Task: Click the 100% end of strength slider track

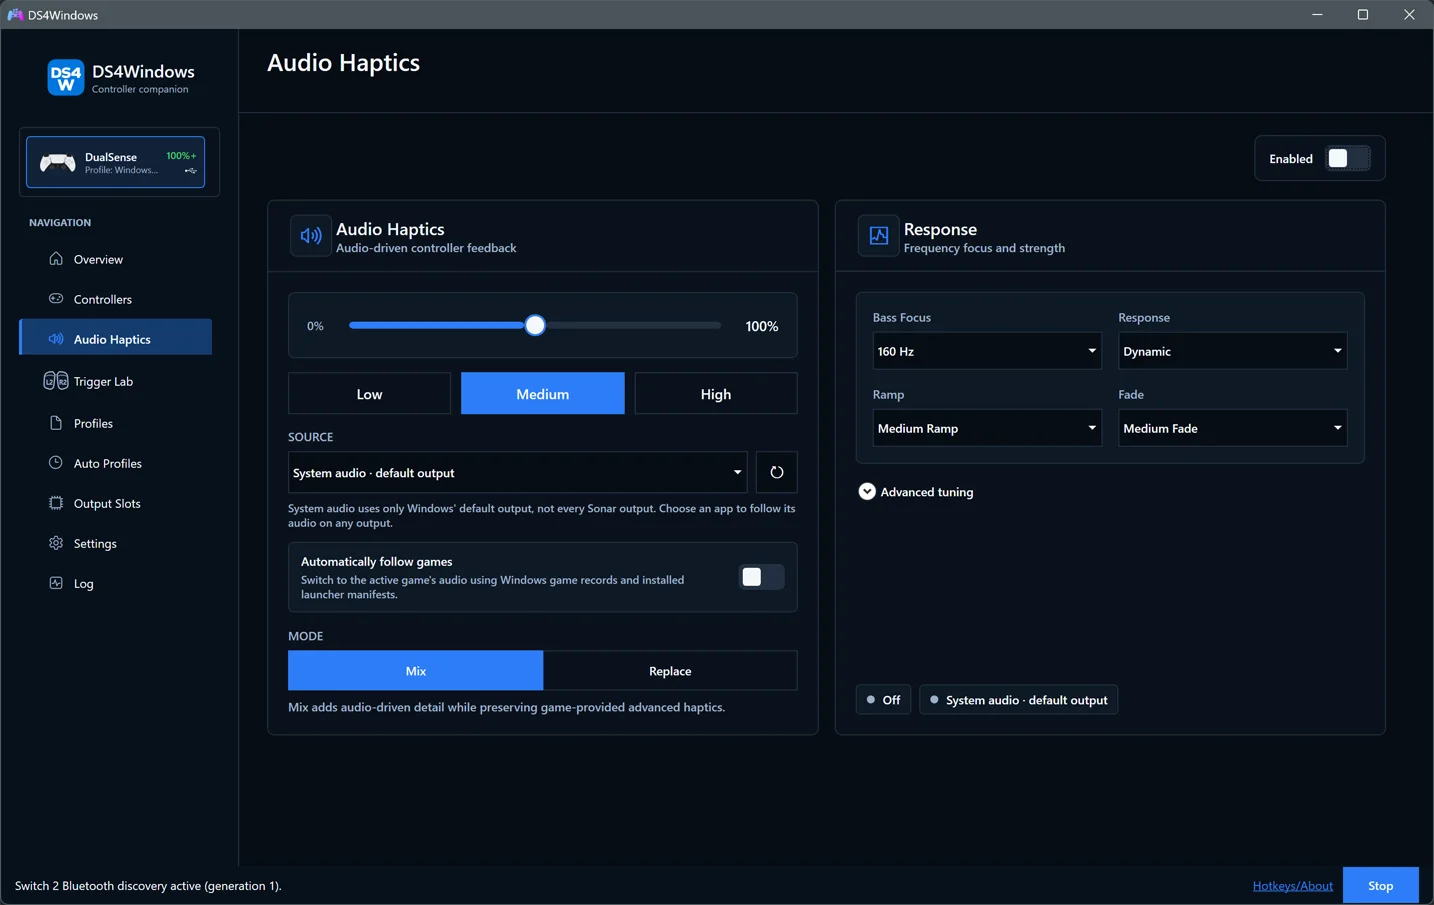Action: (x=718, y=325)
